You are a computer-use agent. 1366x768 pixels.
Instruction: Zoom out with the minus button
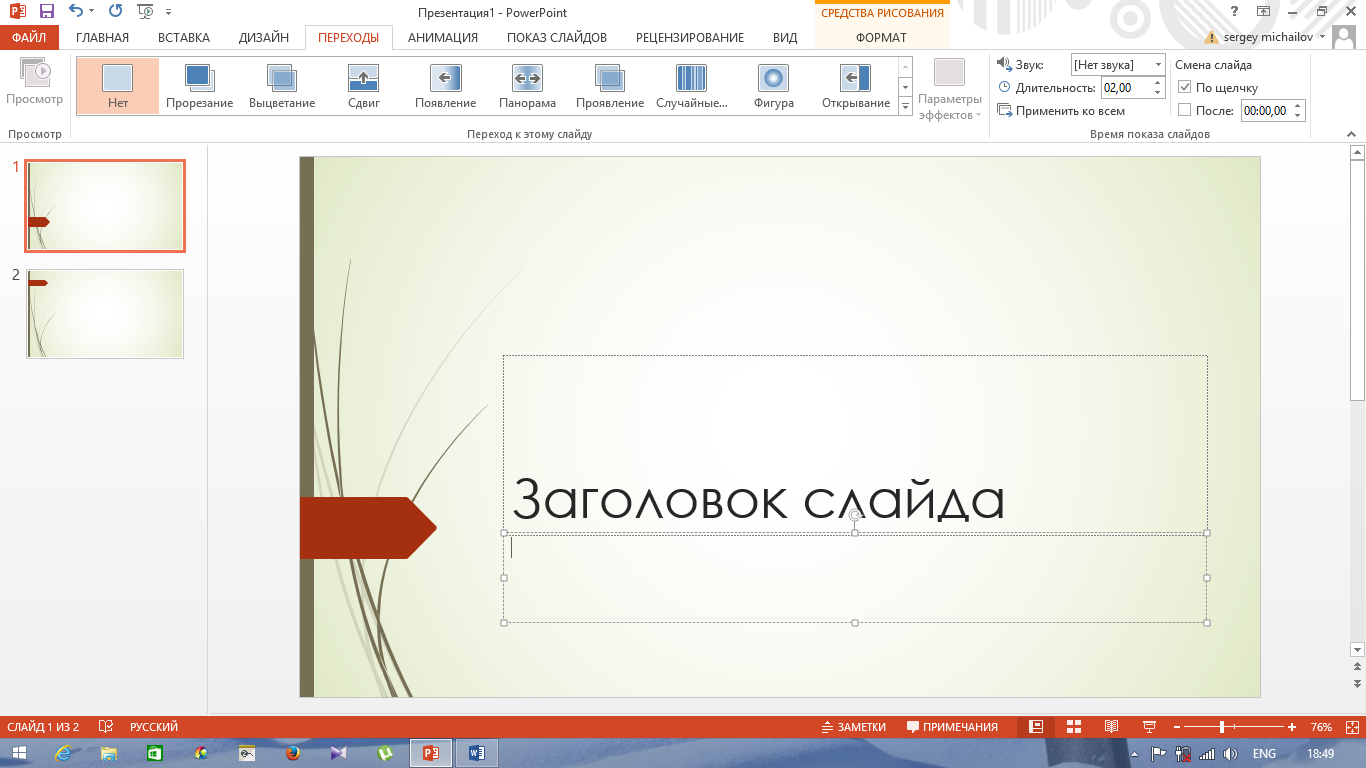tap(1177, 727)
